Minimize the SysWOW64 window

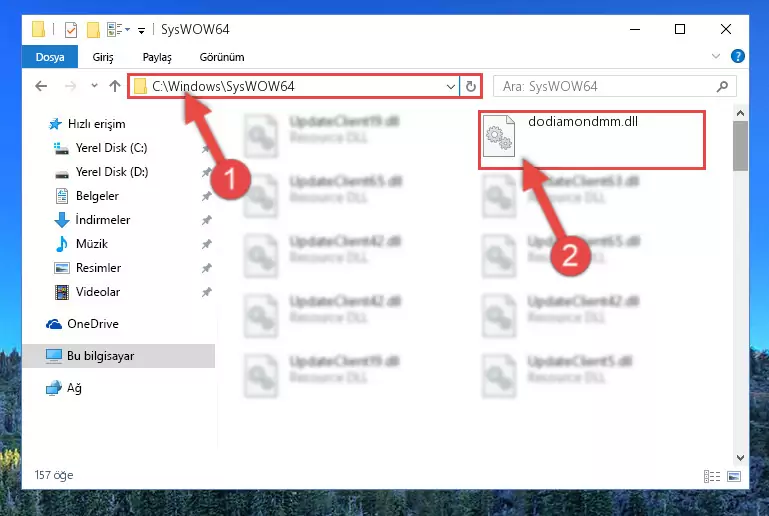tap(635, 29)
